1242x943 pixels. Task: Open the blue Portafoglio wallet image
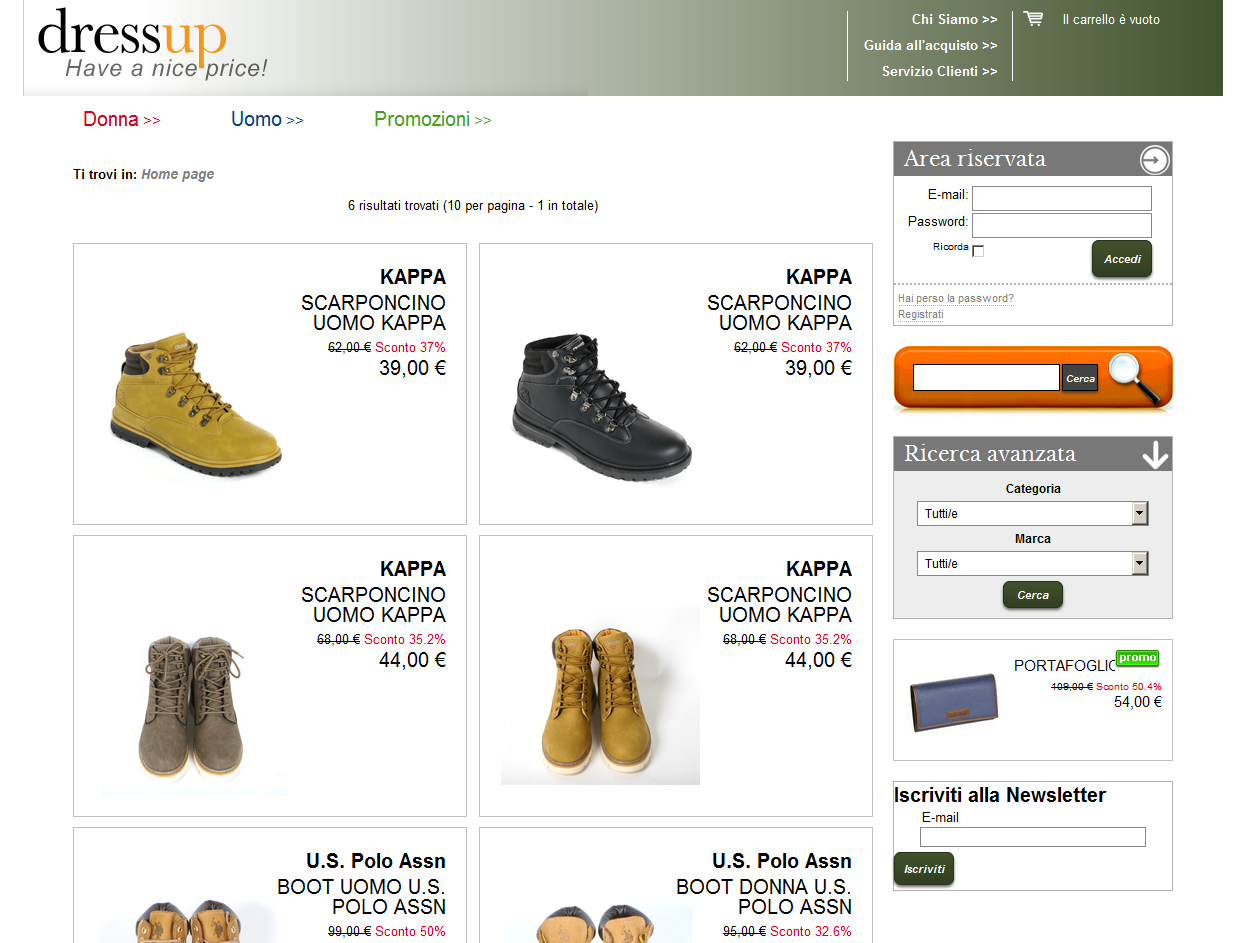pos(953,702)
